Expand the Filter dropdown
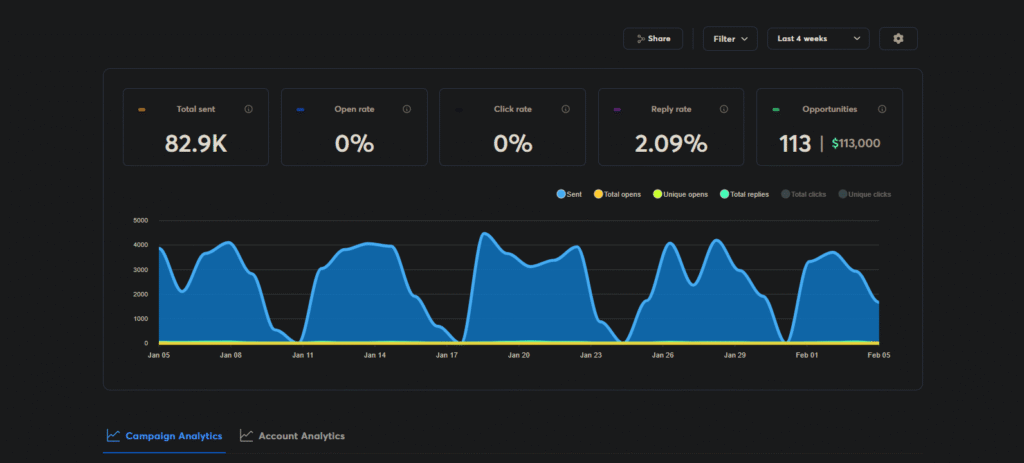This screenshot has height=463, width=1024. coord(729,39)
